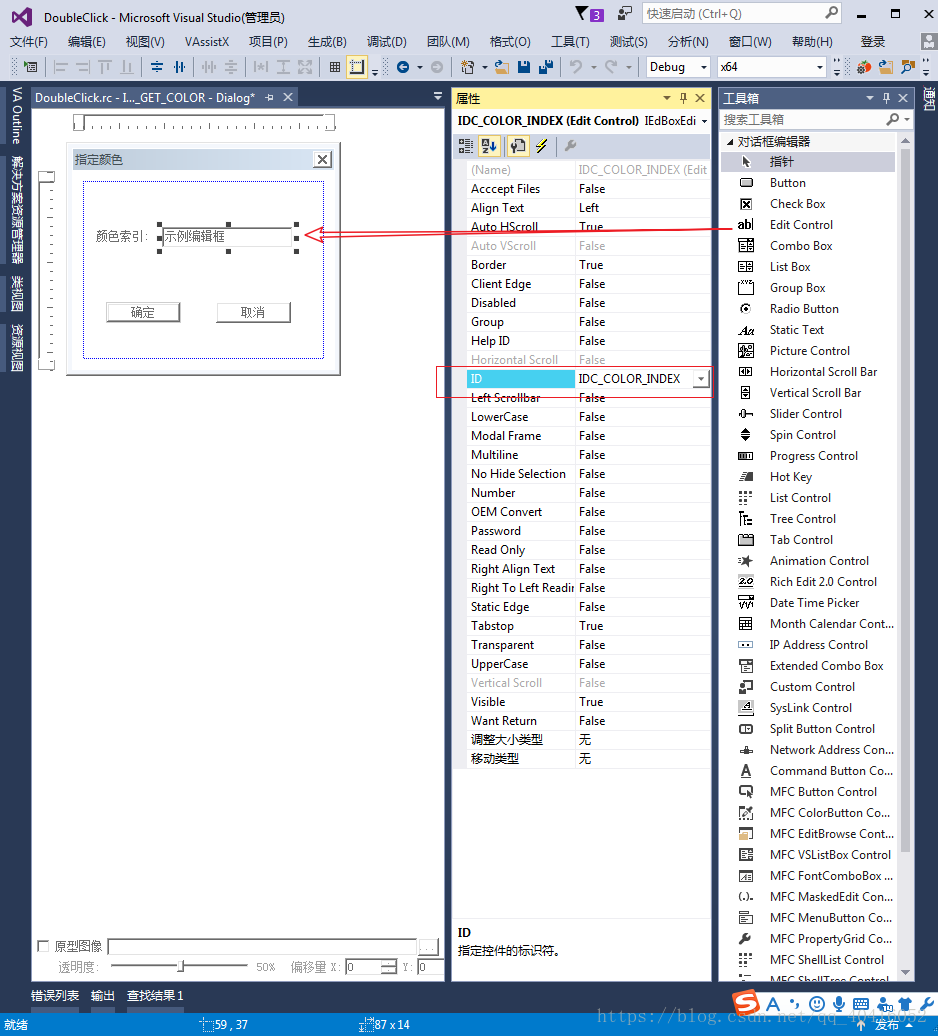Click the Read Only property row
938x1036 pixels.
coord(587,550)
